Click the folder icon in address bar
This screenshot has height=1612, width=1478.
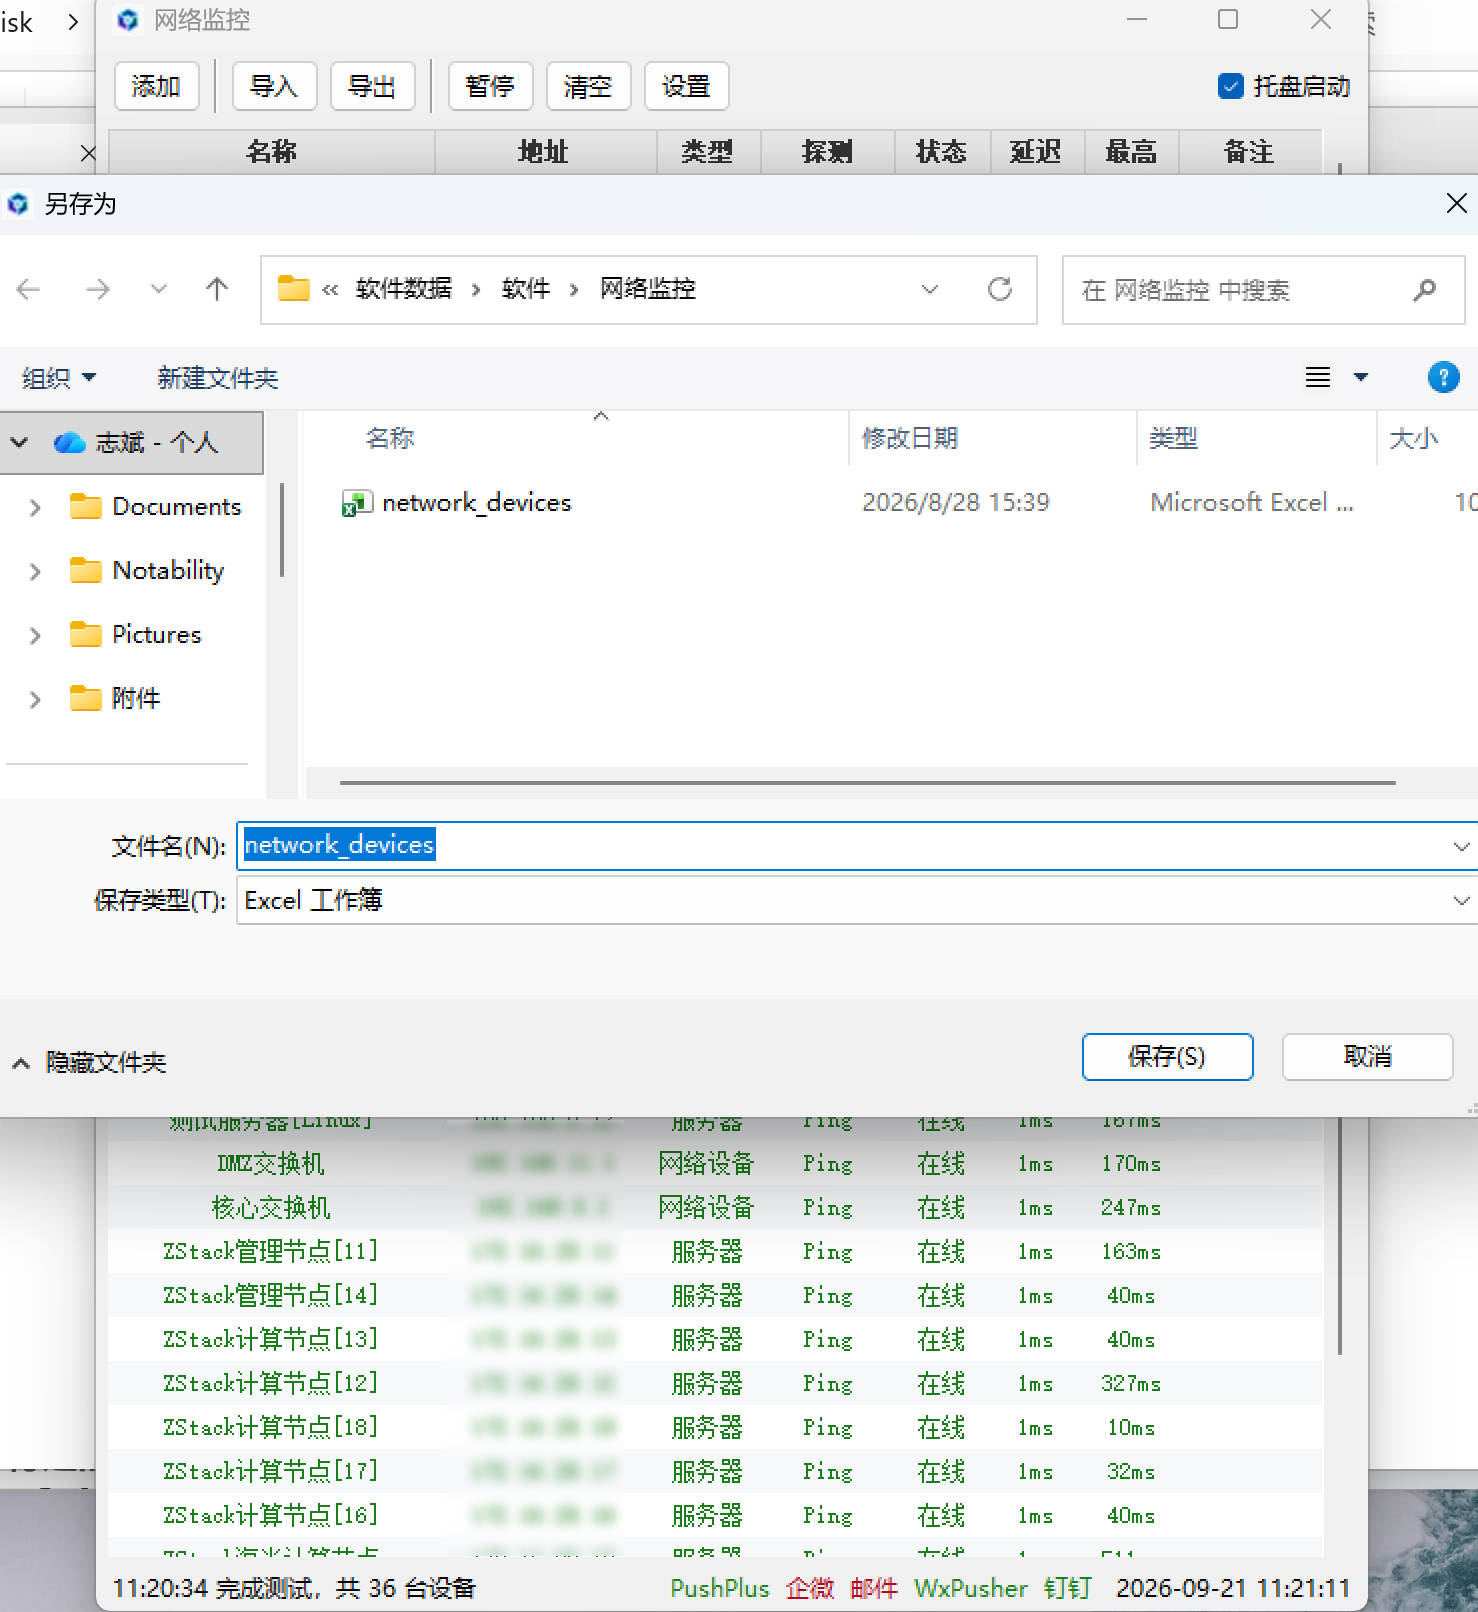[293, 289]
